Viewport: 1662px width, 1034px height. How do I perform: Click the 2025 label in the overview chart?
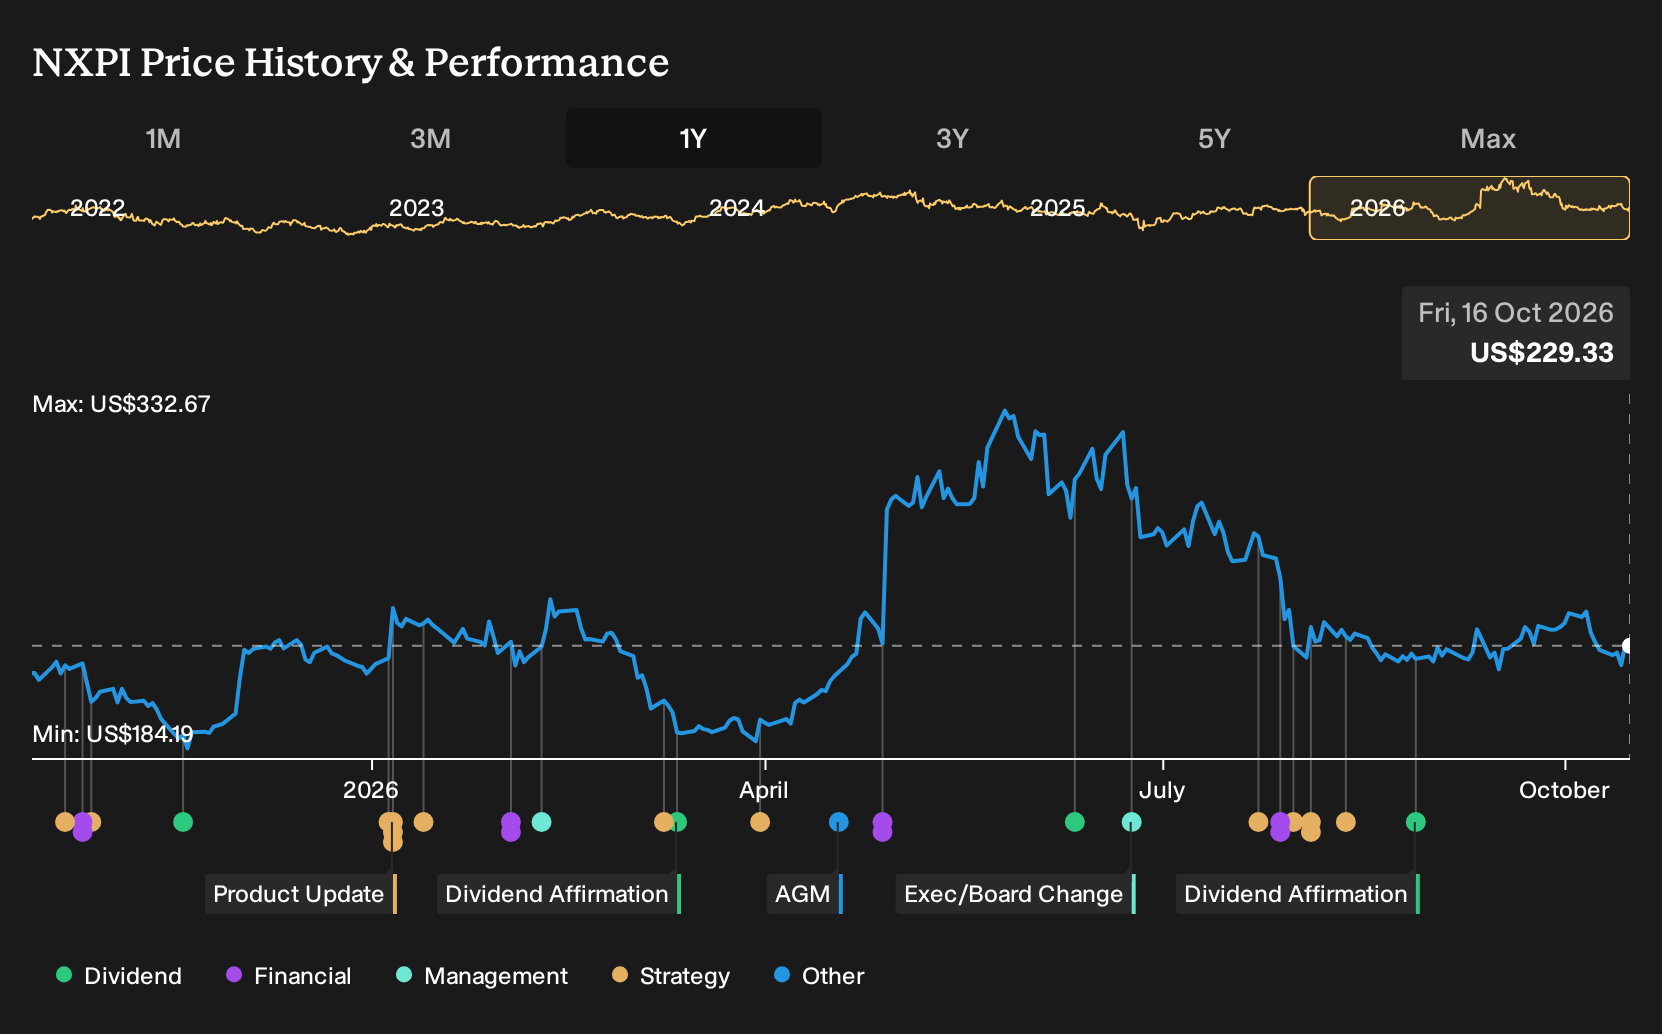tap(1058, 208)
